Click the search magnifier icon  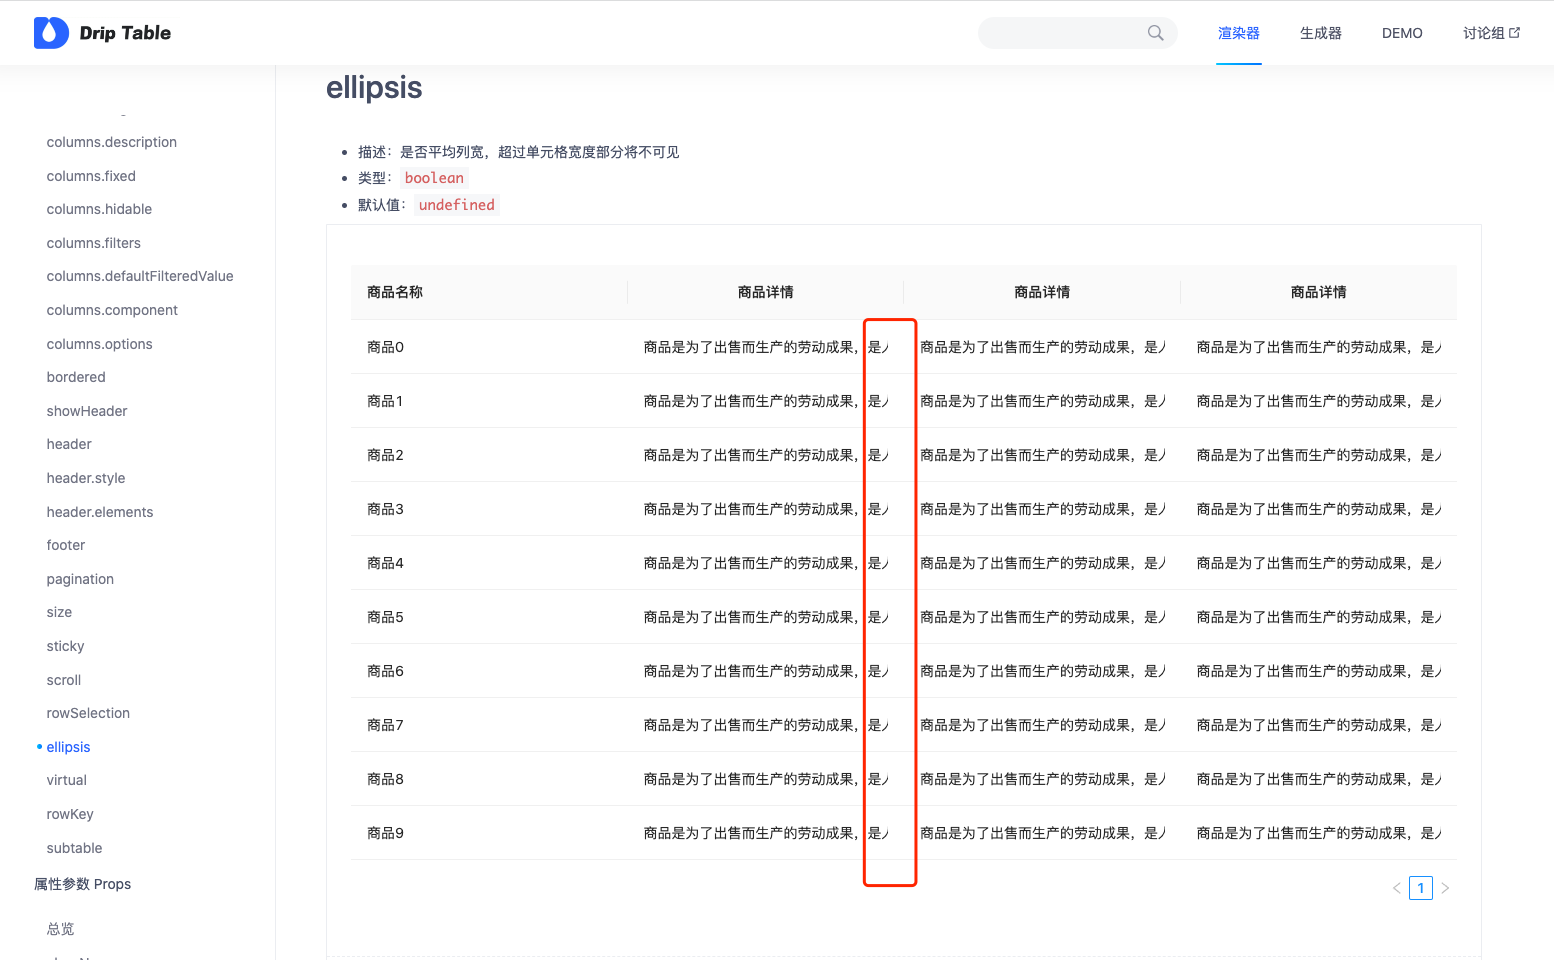(1155, 33)
